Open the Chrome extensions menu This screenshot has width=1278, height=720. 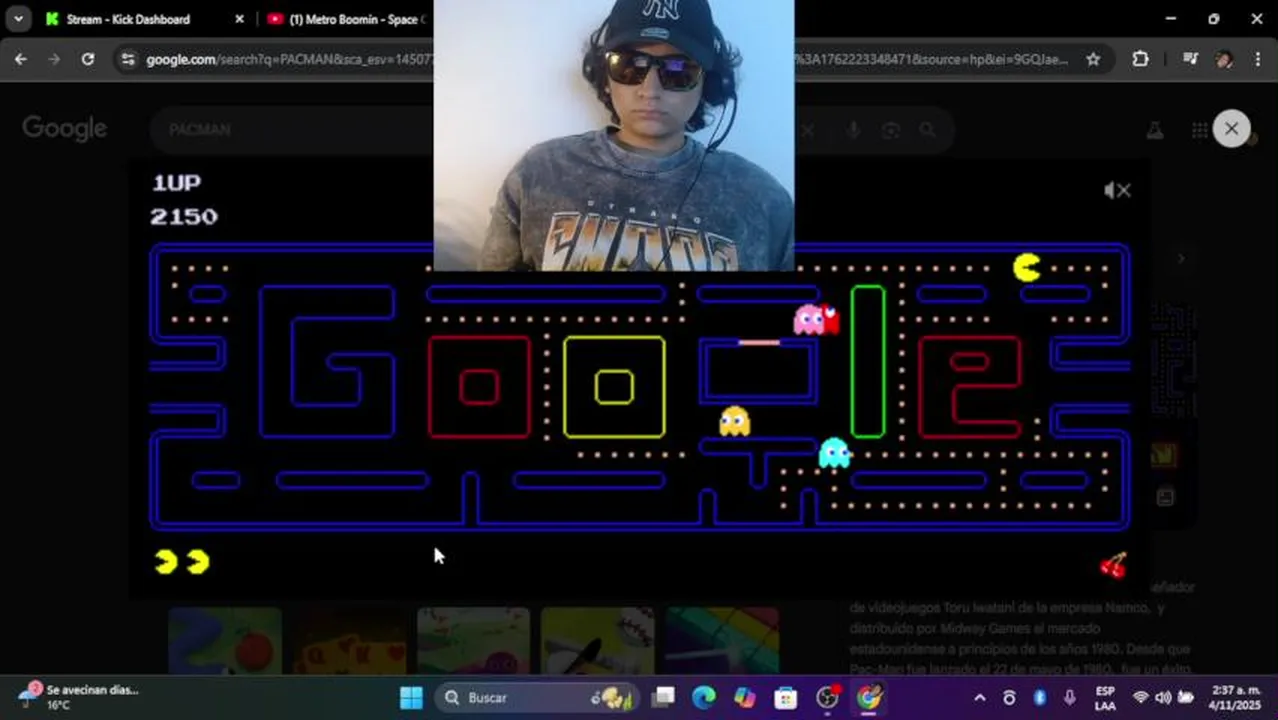[x=1140, y=59]
